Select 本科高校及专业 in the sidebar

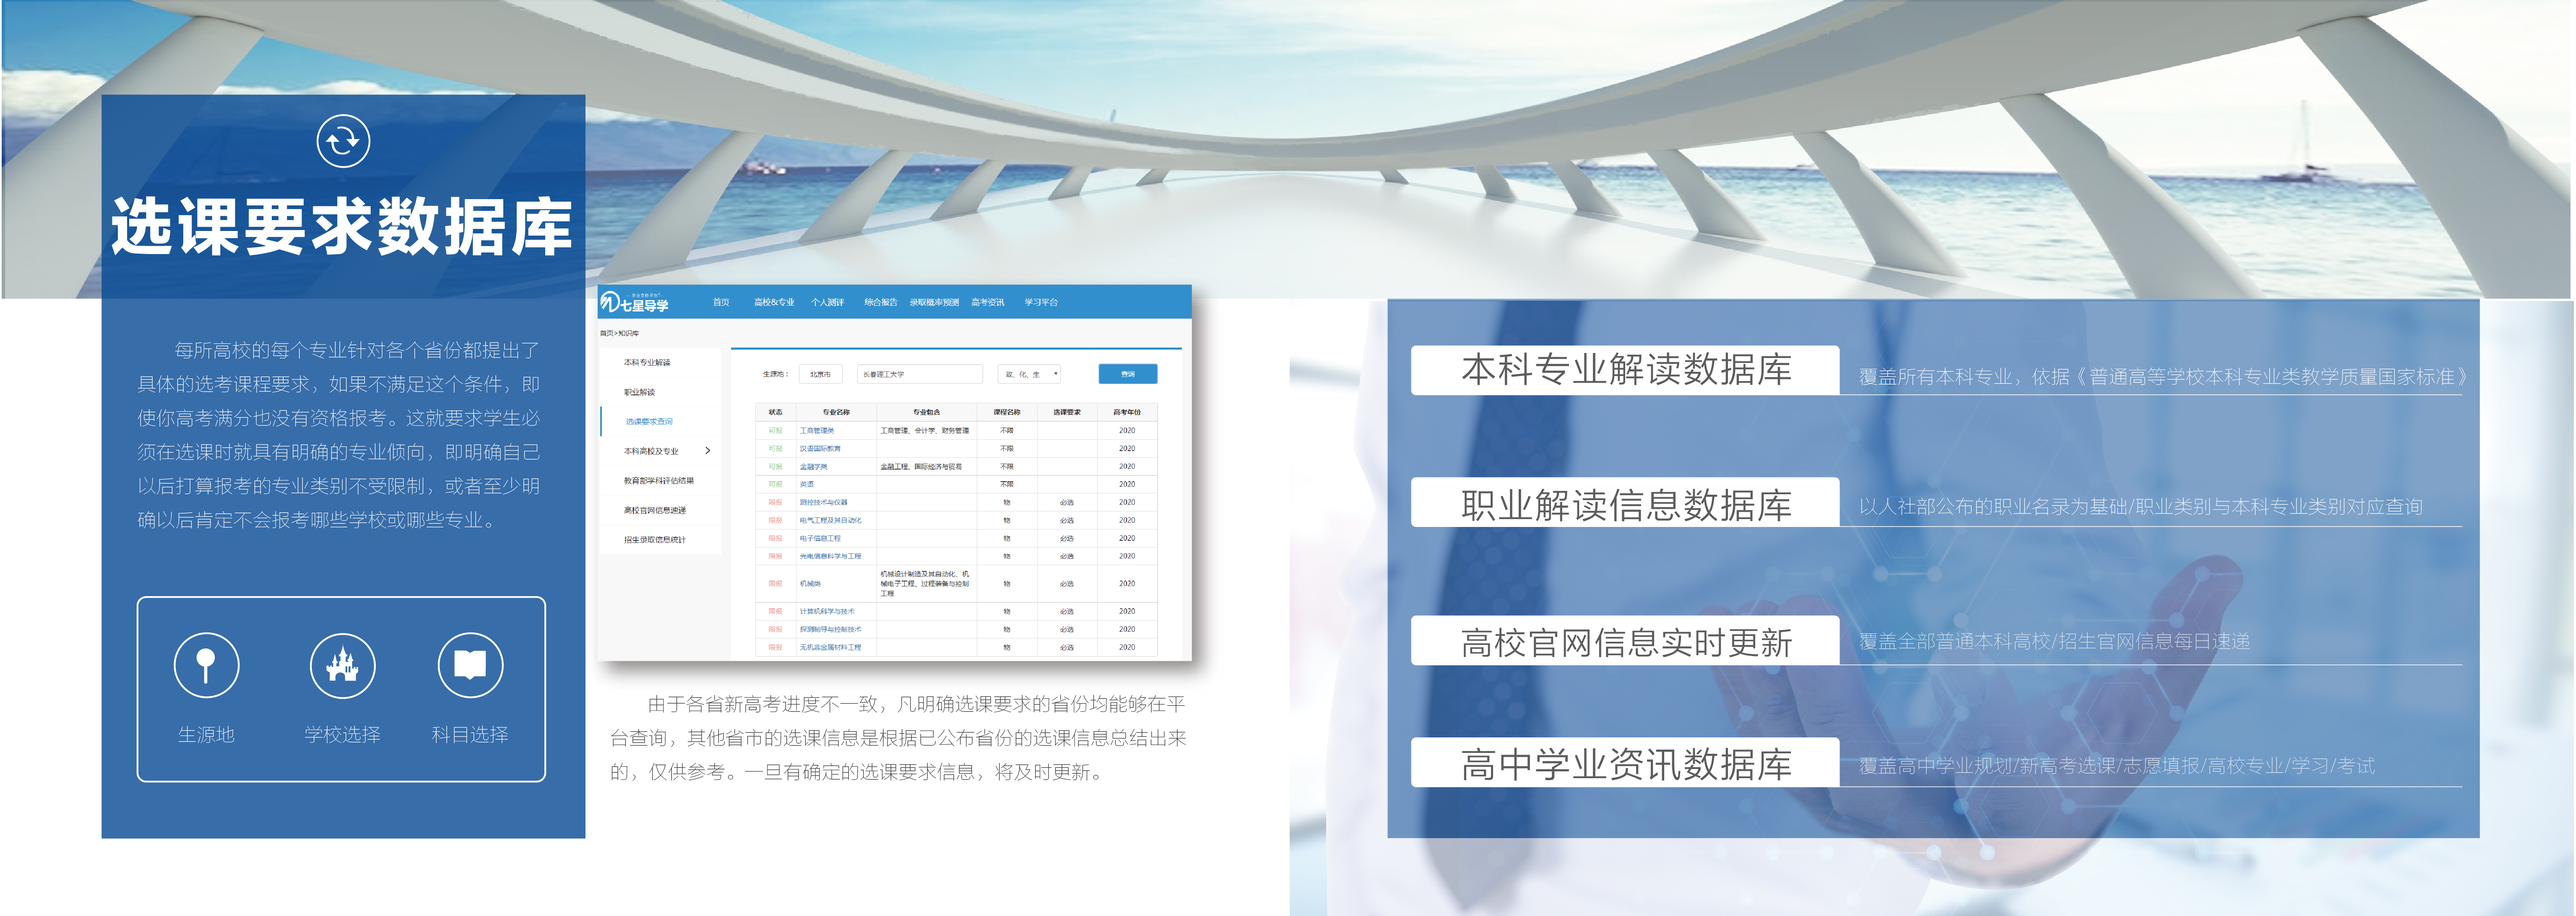click(651, 451)
